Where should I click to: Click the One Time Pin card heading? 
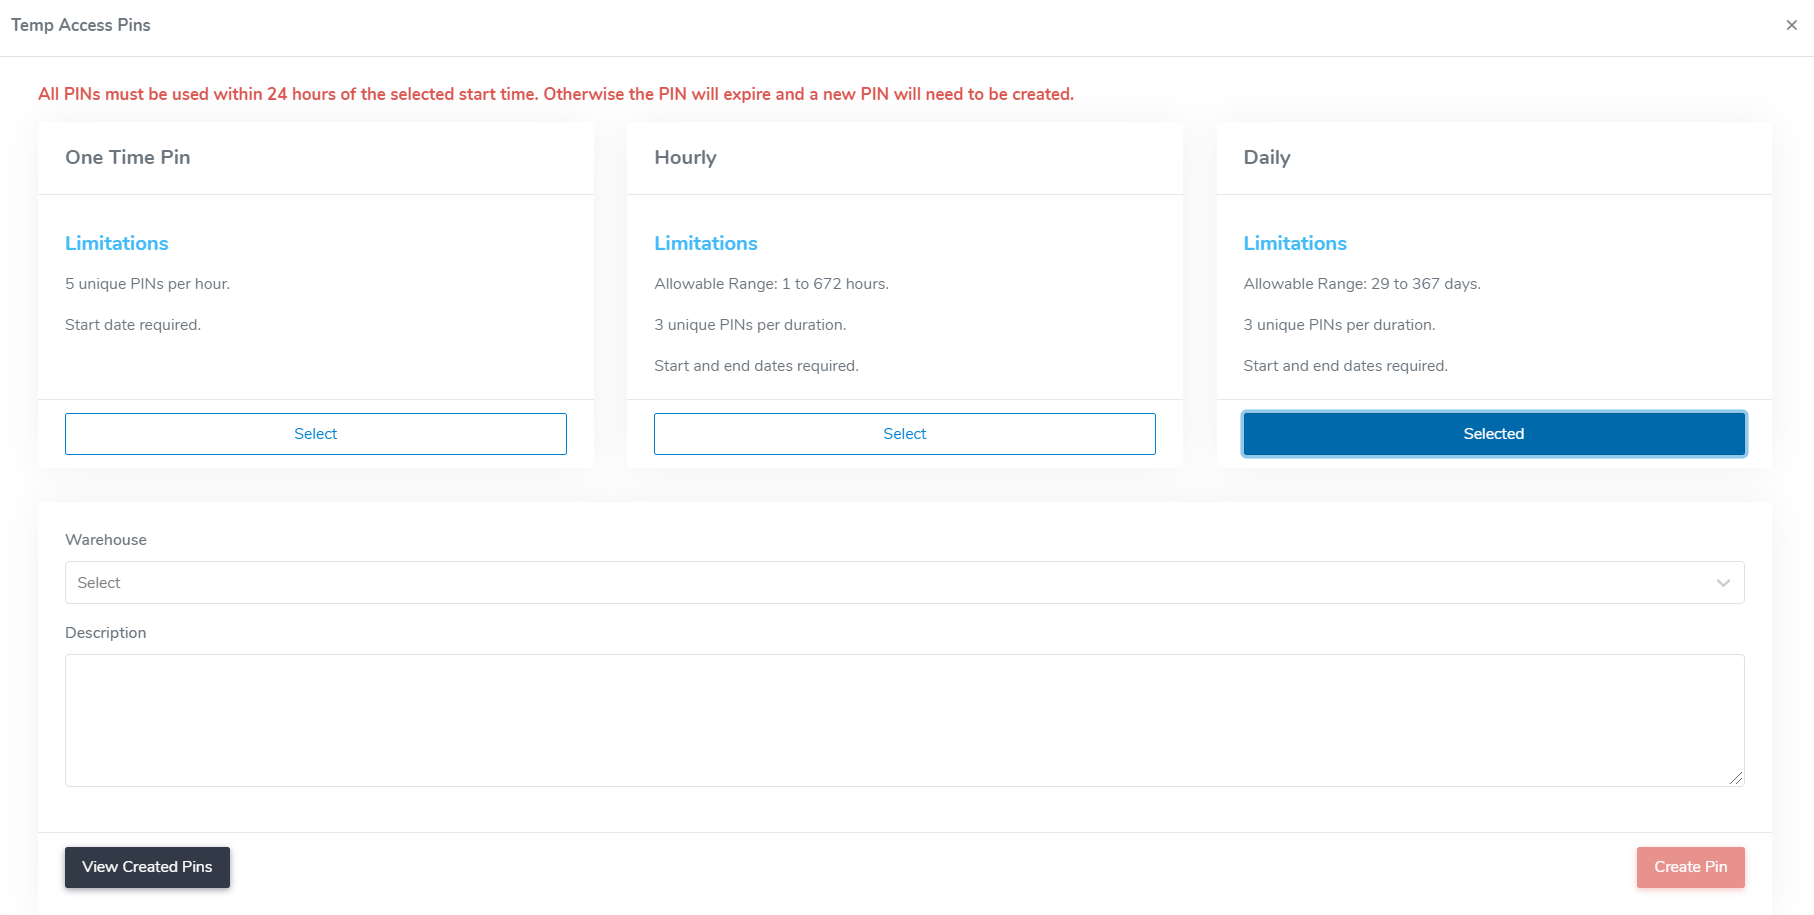point(128,157)
